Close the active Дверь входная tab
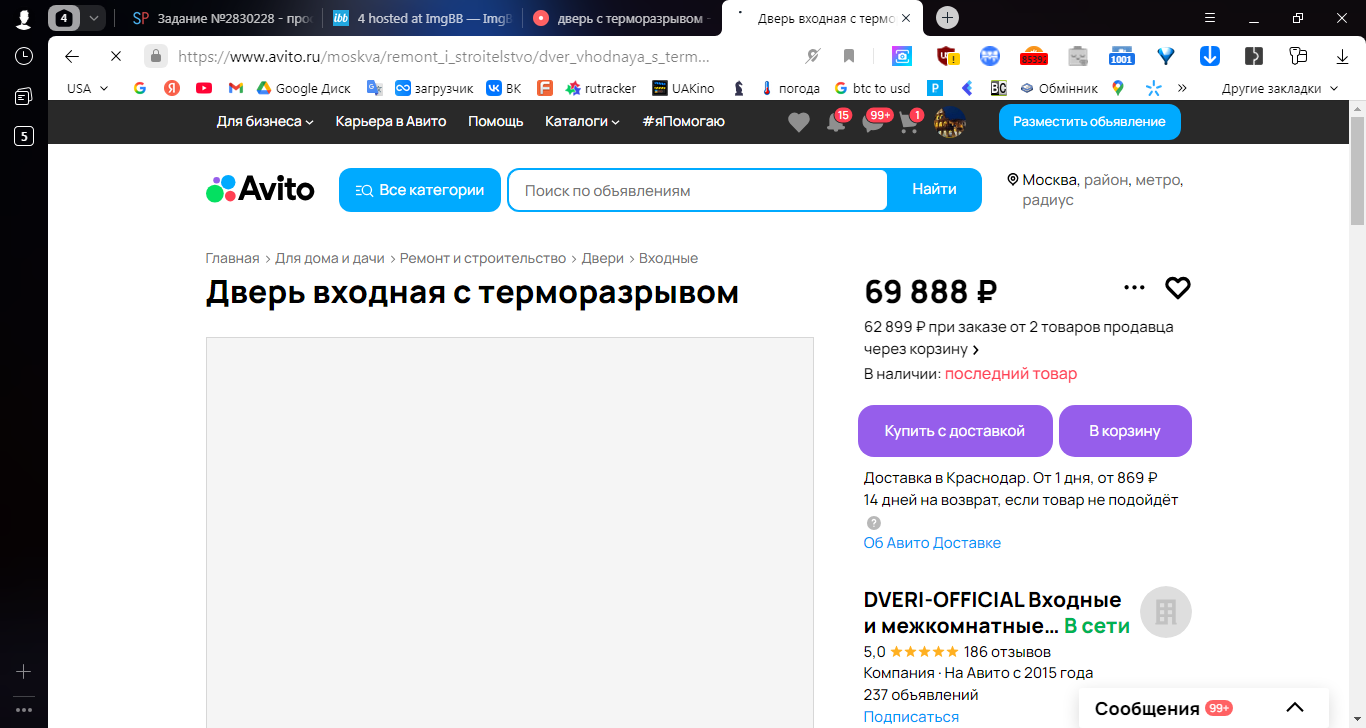This screenshot has height=728, width=1366. [907, 18]
